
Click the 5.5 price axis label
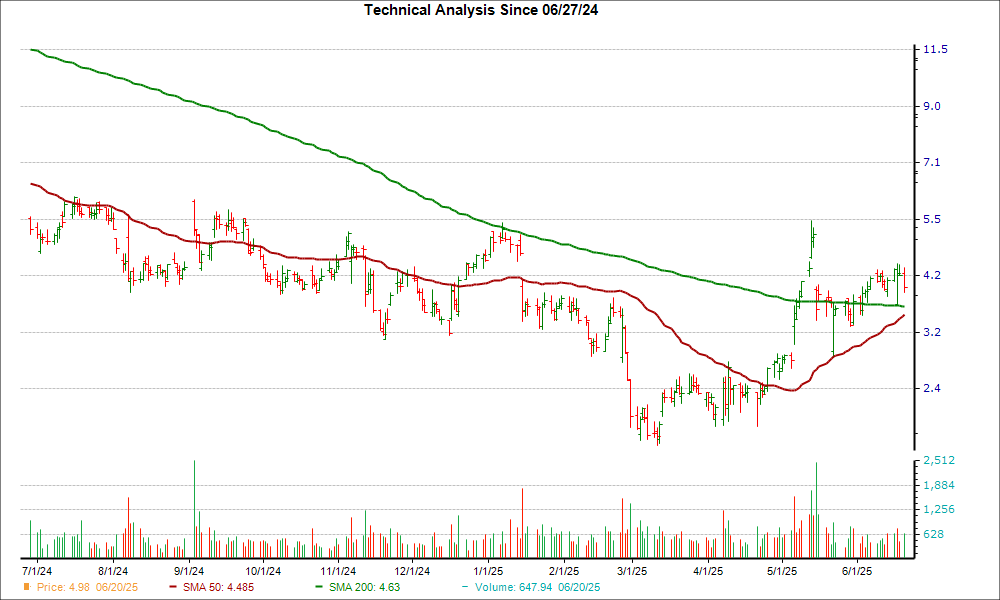932,219
